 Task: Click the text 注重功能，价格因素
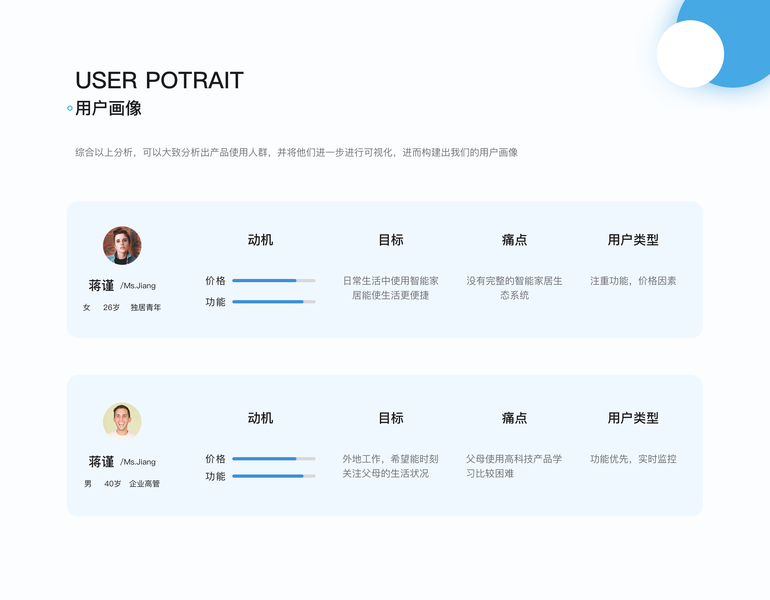click(x=633, y=281)
